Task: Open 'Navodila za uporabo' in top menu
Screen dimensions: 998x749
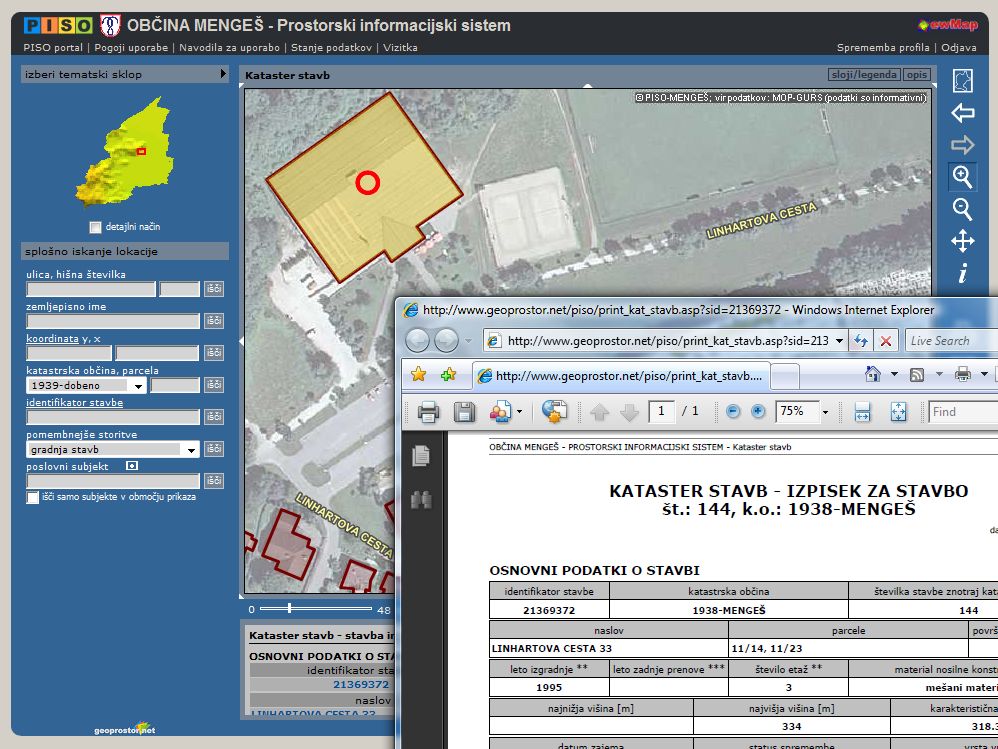Action: 229,47
